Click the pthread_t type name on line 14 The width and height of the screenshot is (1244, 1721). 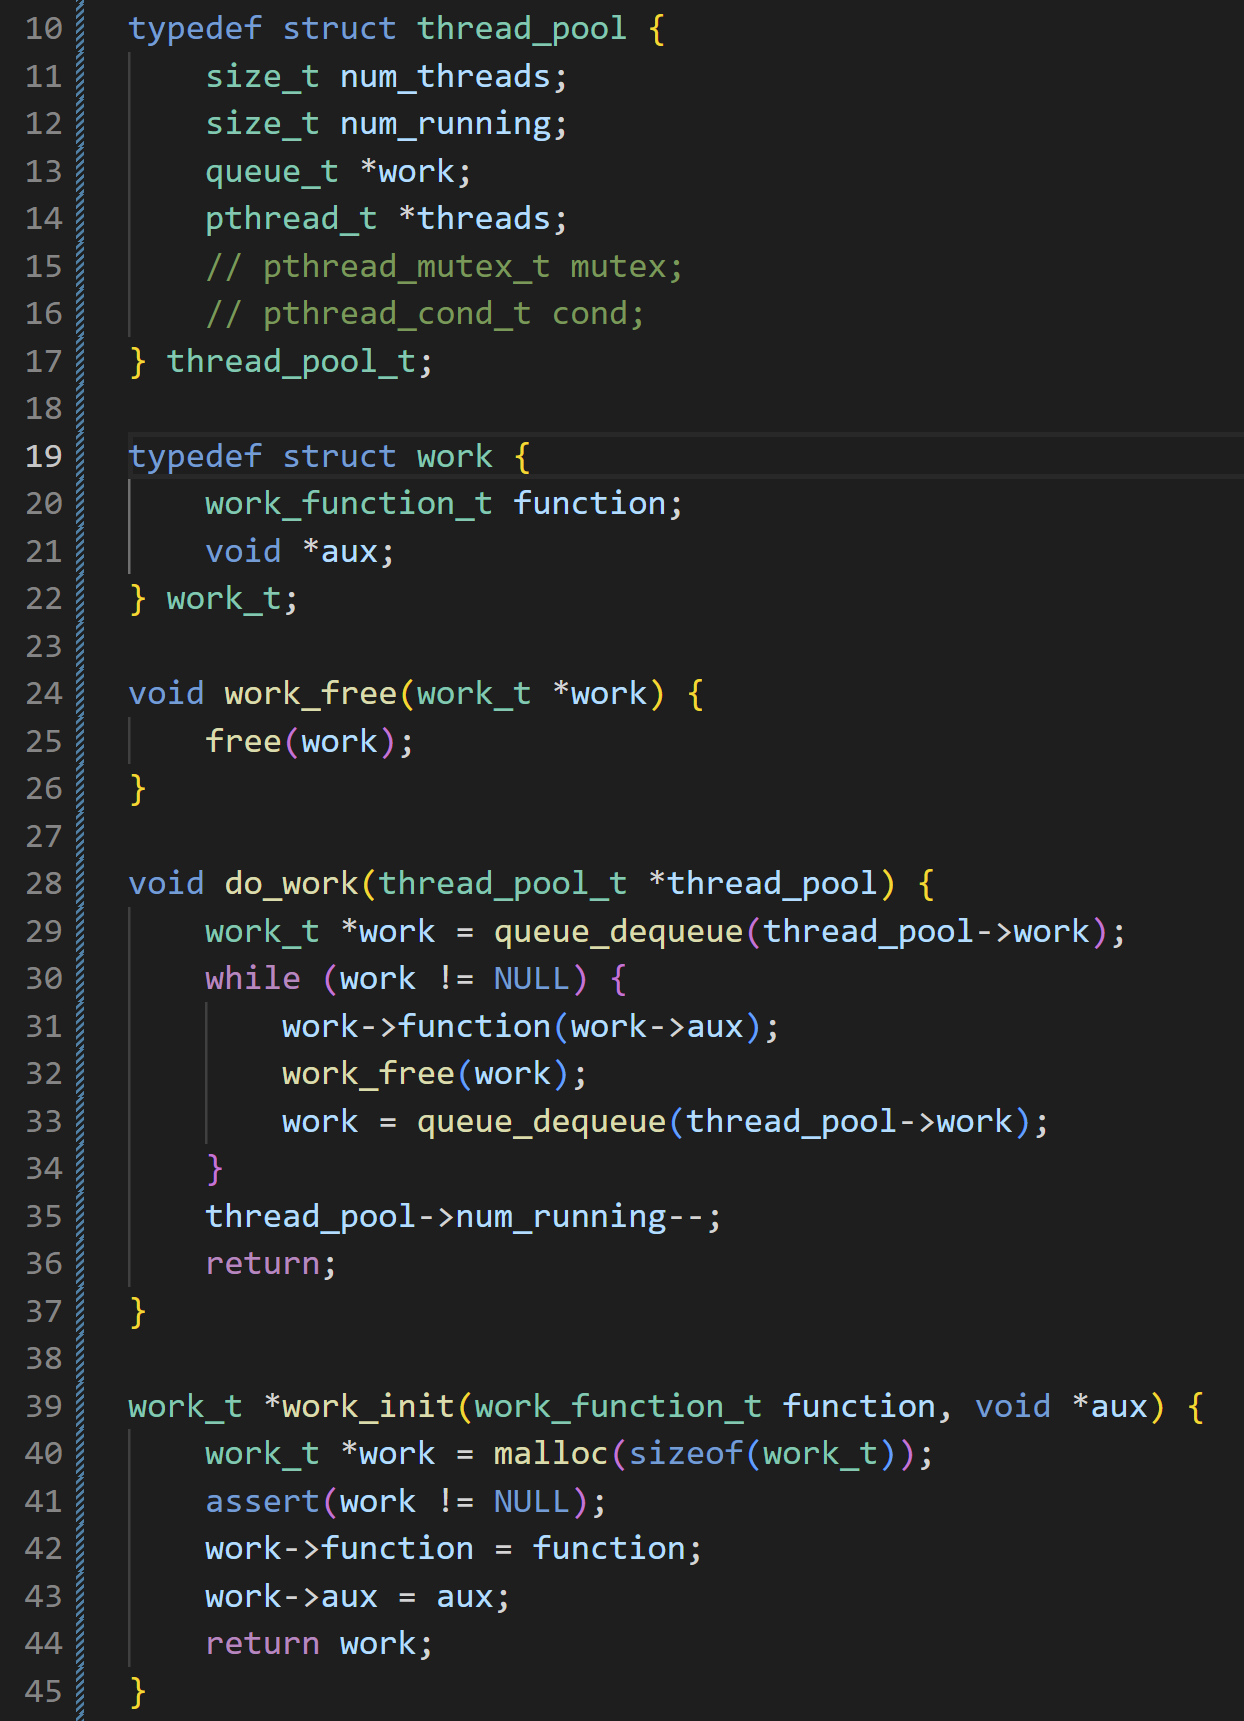point(290,219)
